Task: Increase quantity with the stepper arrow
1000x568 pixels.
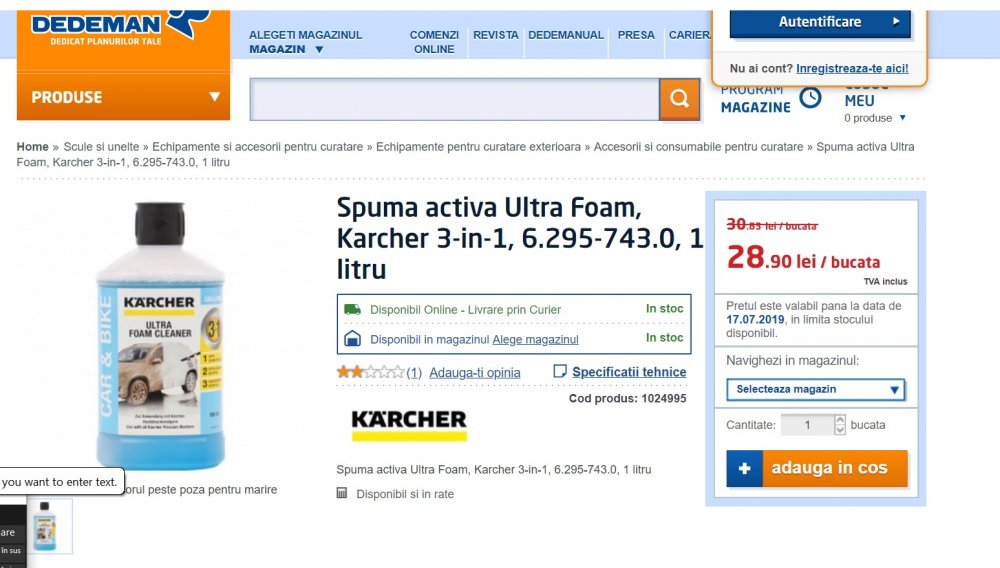Action: (x=840, y=420)
